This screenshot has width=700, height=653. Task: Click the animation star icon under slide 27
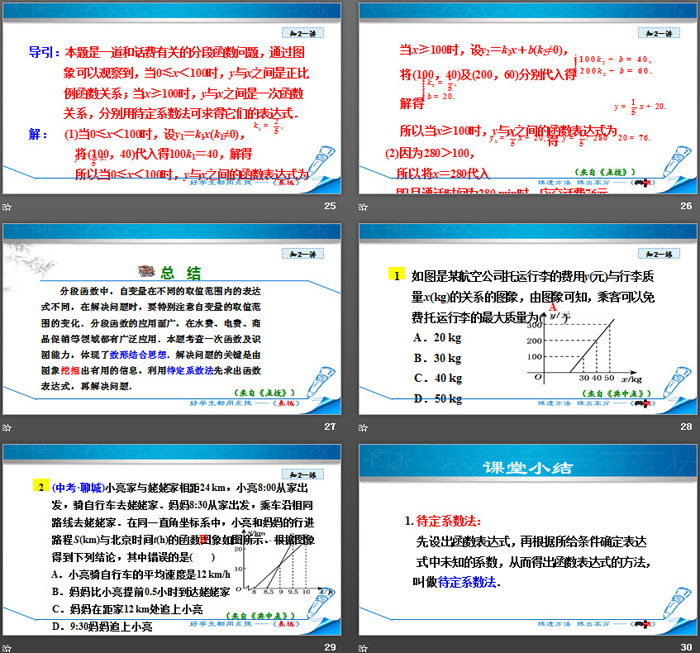7,428
